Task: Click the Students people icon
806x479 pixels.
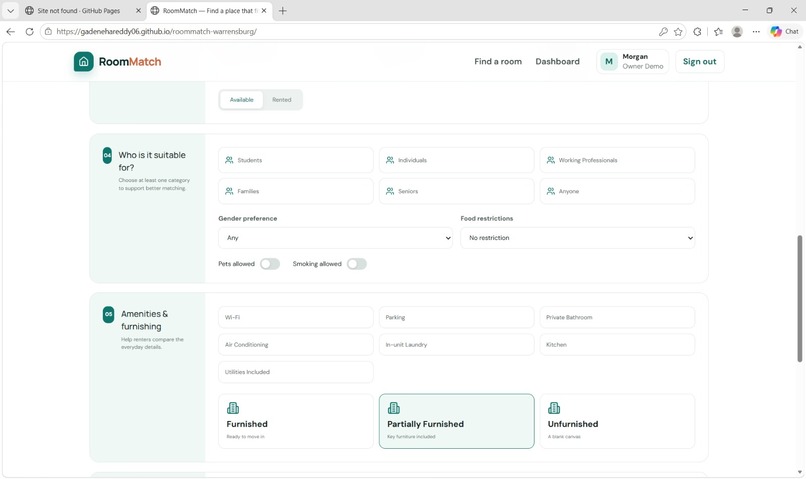Action: coord(229,160)
